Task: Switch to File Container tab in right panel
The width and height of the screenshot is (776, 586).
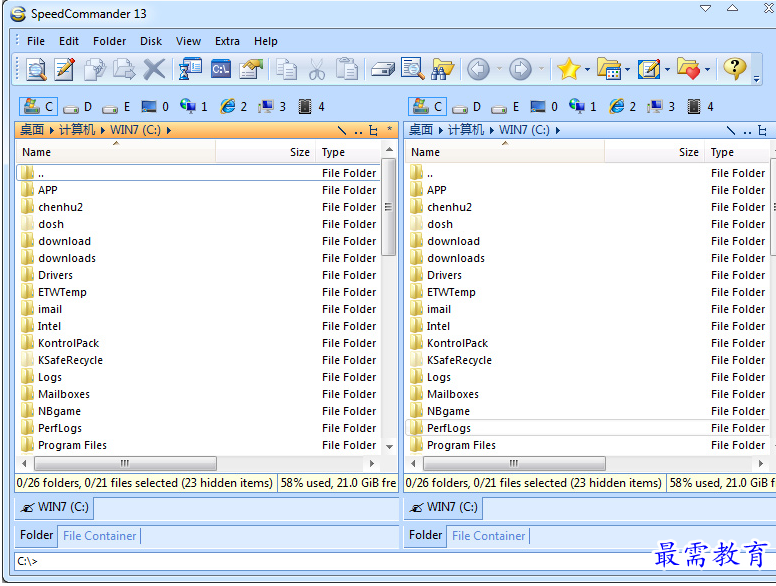Action: (x=488, y=536)
